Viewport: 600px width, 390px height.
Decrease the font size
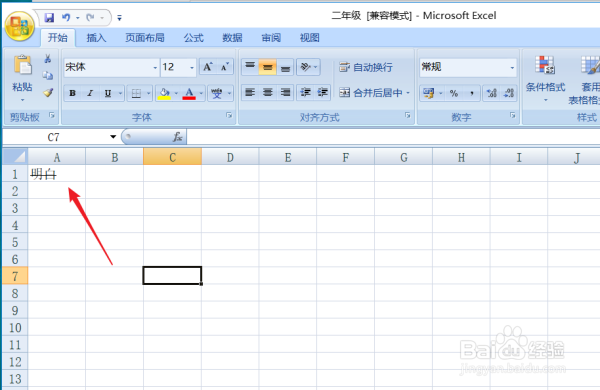pyautogui.click(x=225, y=67)
